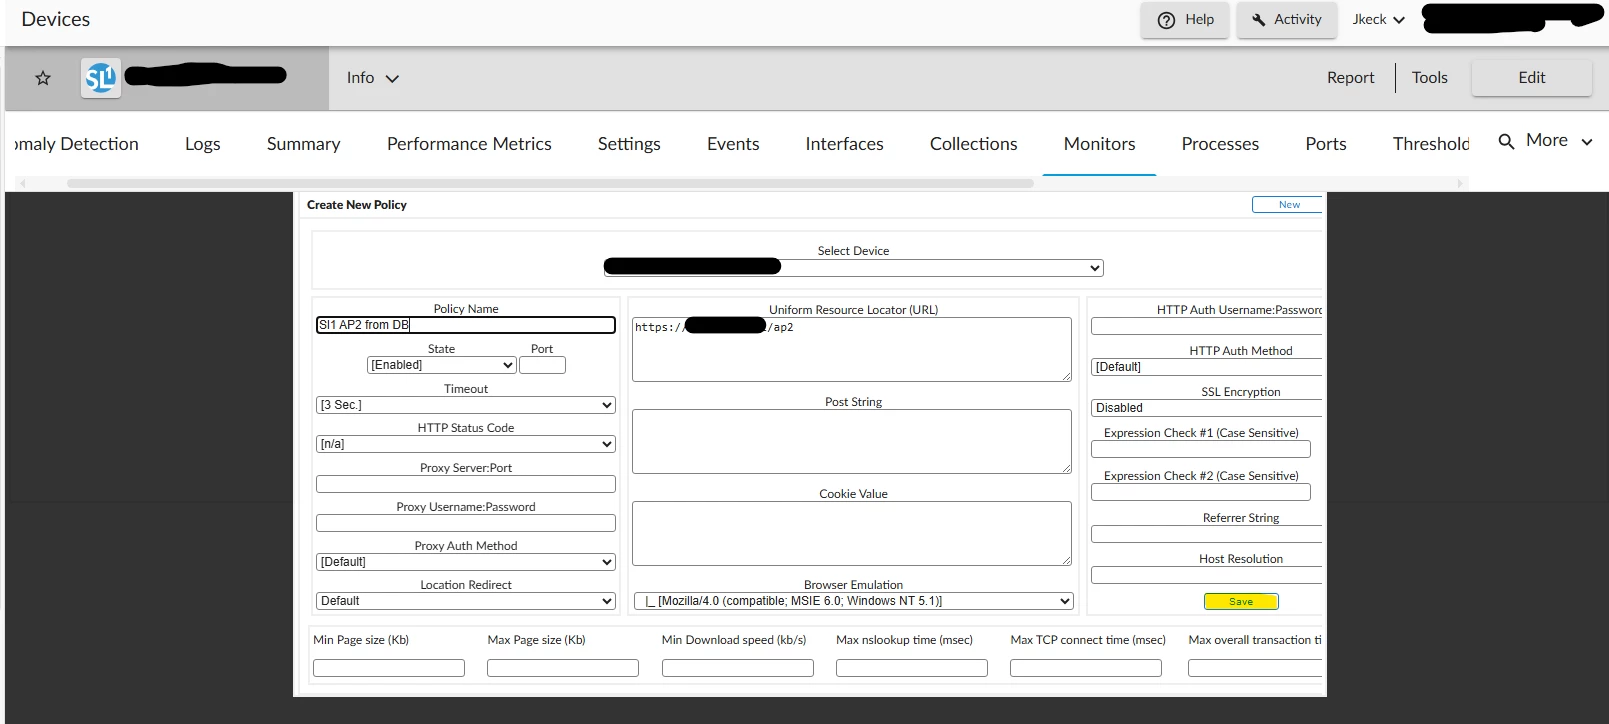
Task: Expand the Info dropdown chevron
Action: 392,78
